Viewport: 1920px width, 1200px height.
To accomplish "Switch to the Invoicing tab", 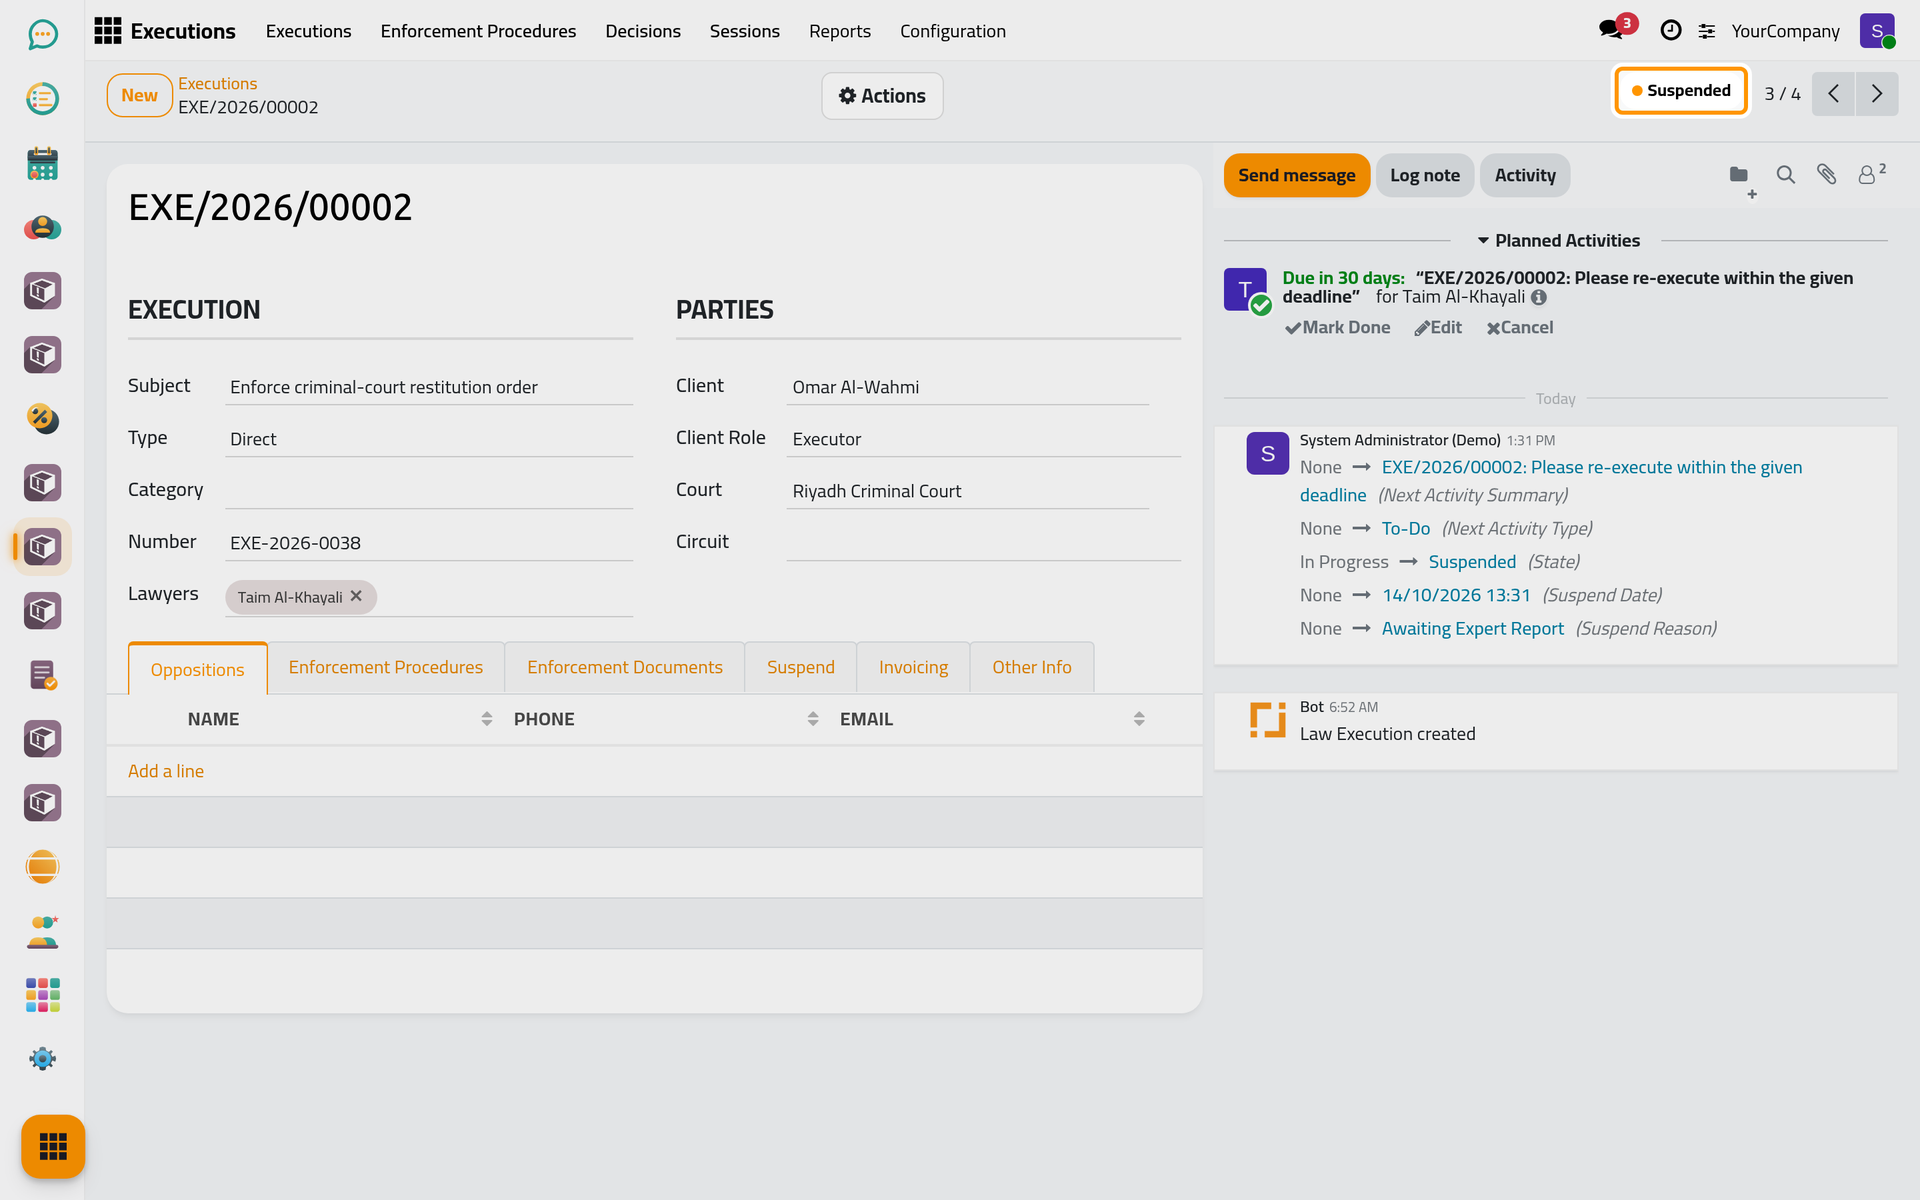I will click(913, 667).
